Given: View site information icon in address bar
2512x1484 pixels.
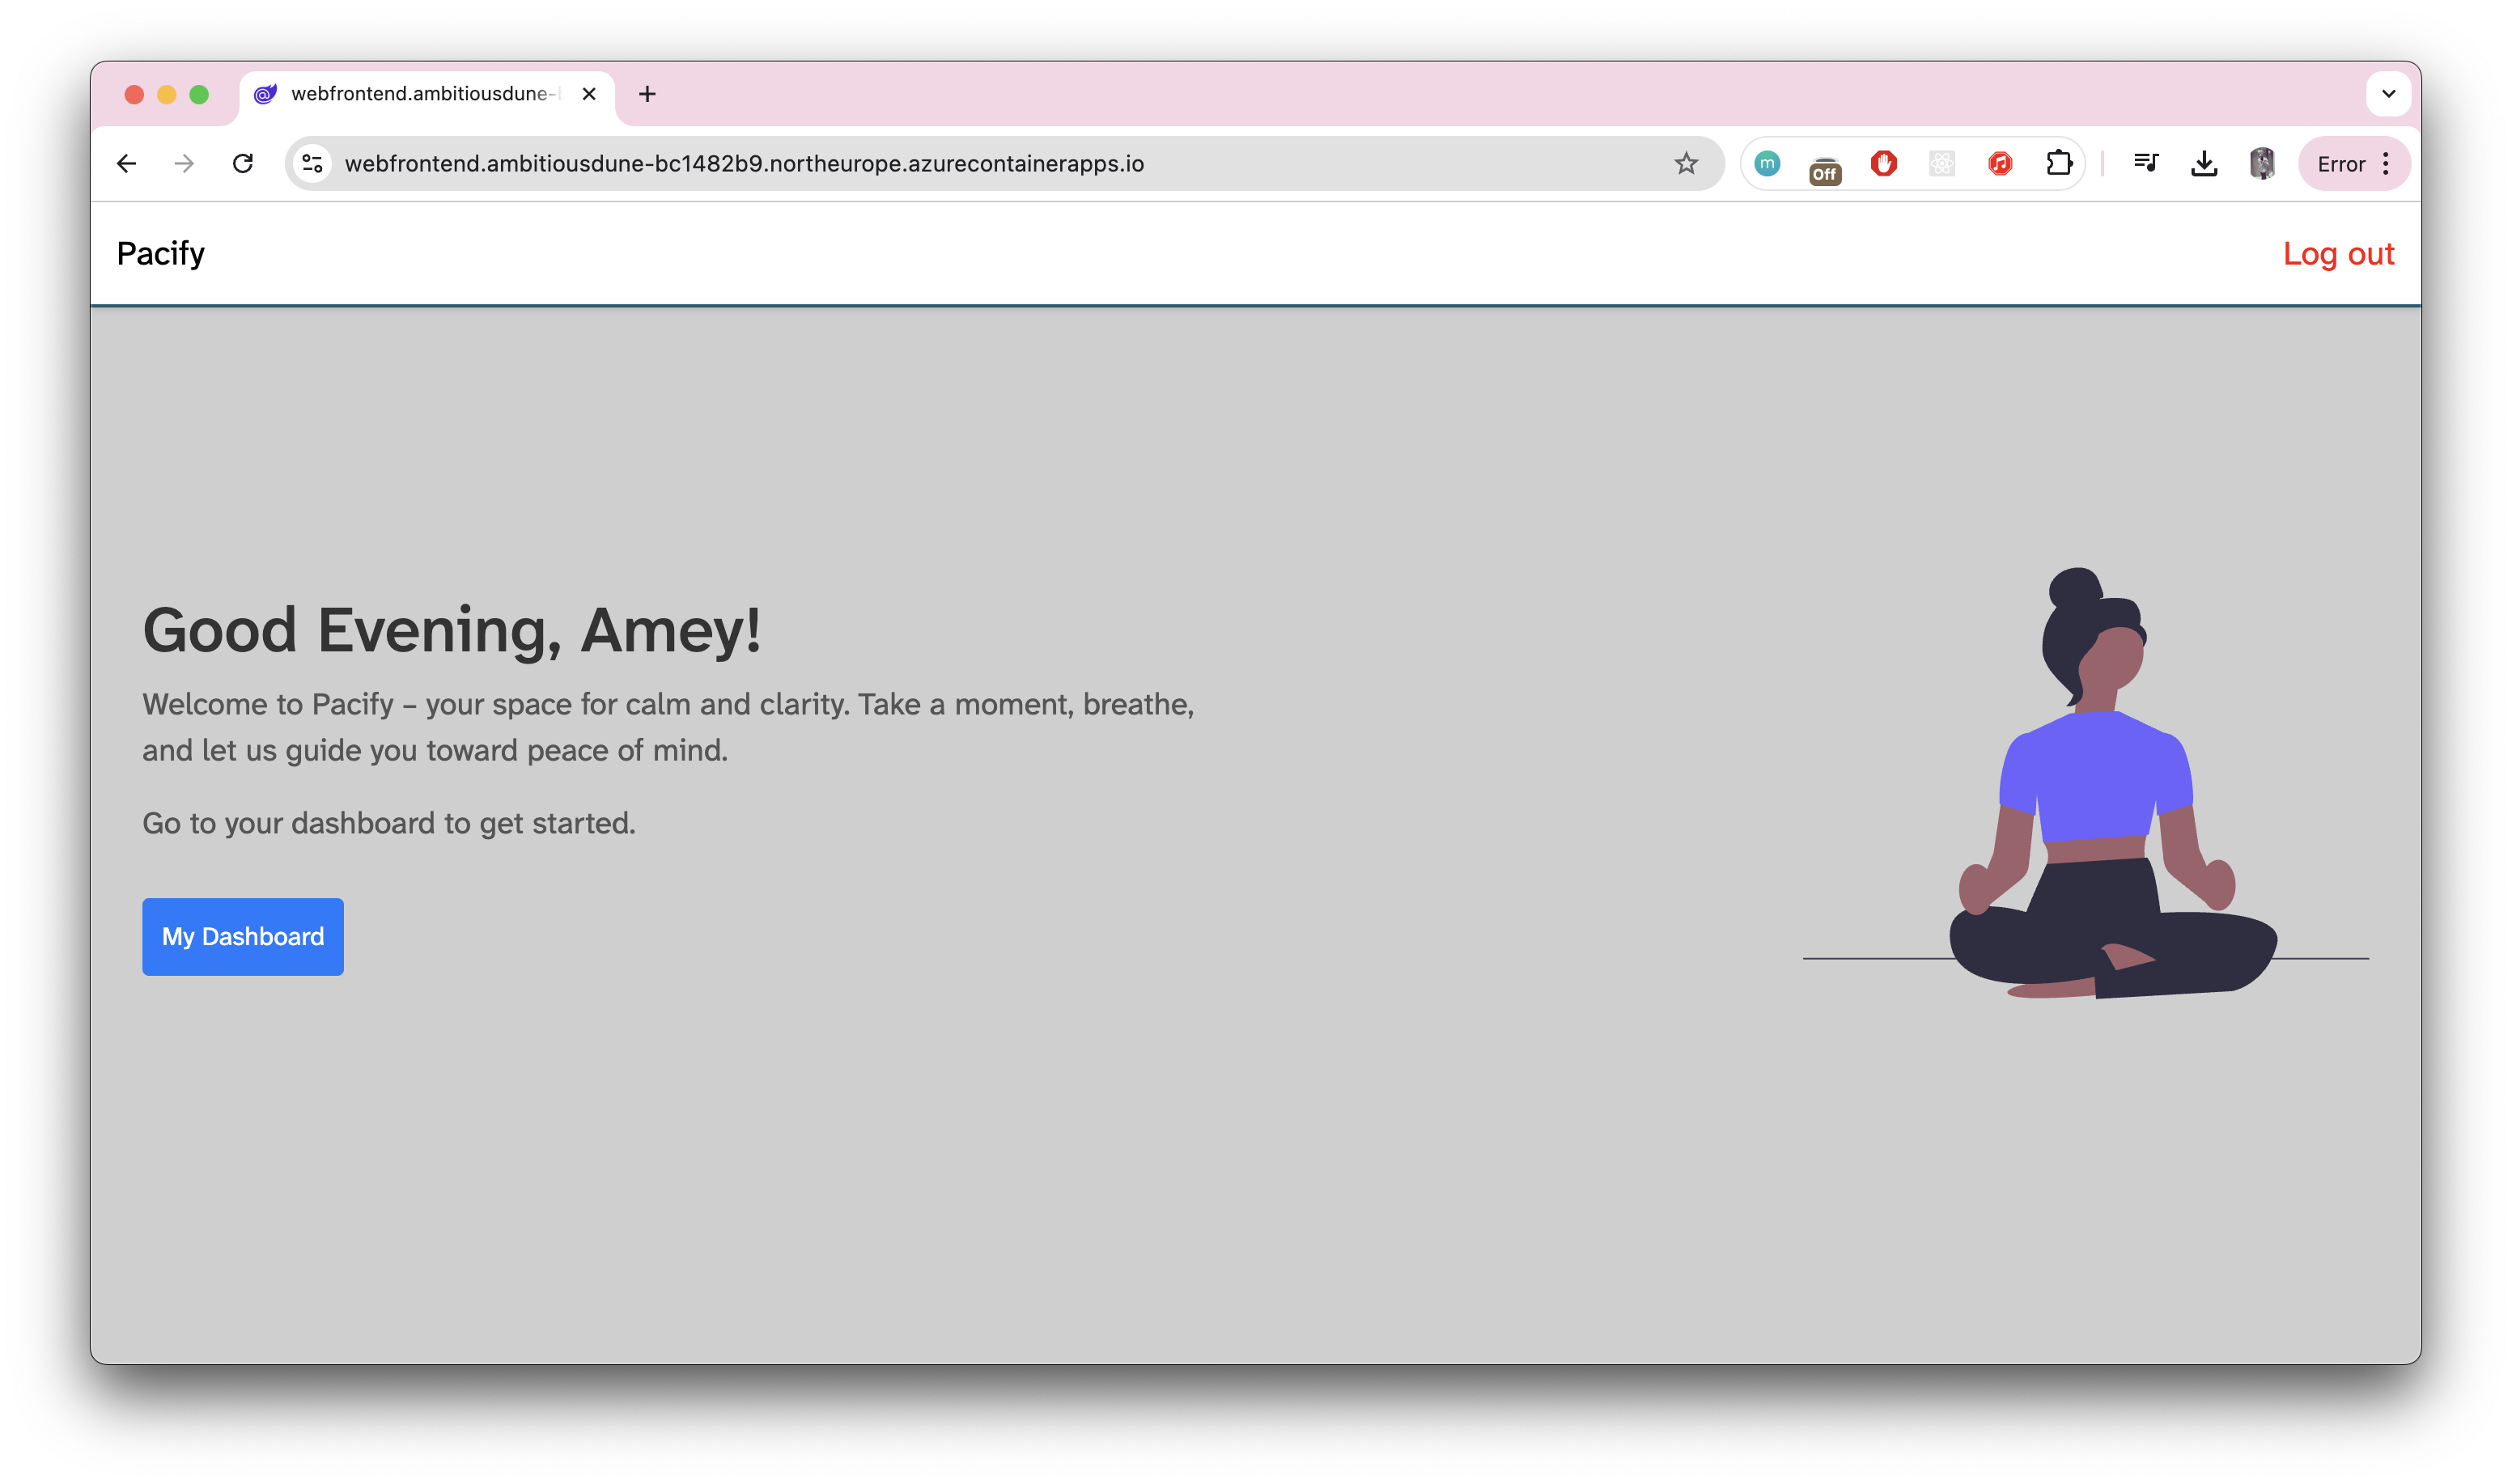Looking at the screenshot, I should point(313,163).
